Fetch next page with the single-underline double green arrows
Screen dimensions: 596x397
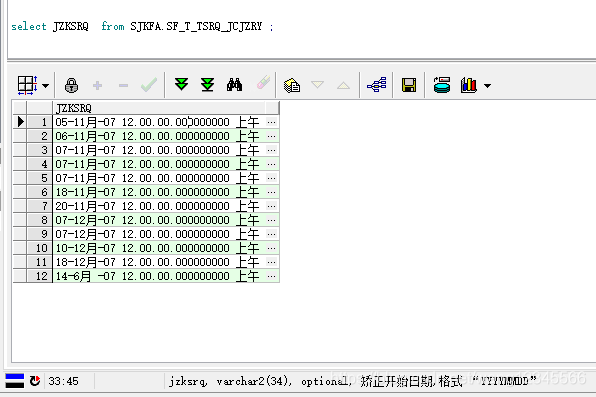[x=181, y=84]
